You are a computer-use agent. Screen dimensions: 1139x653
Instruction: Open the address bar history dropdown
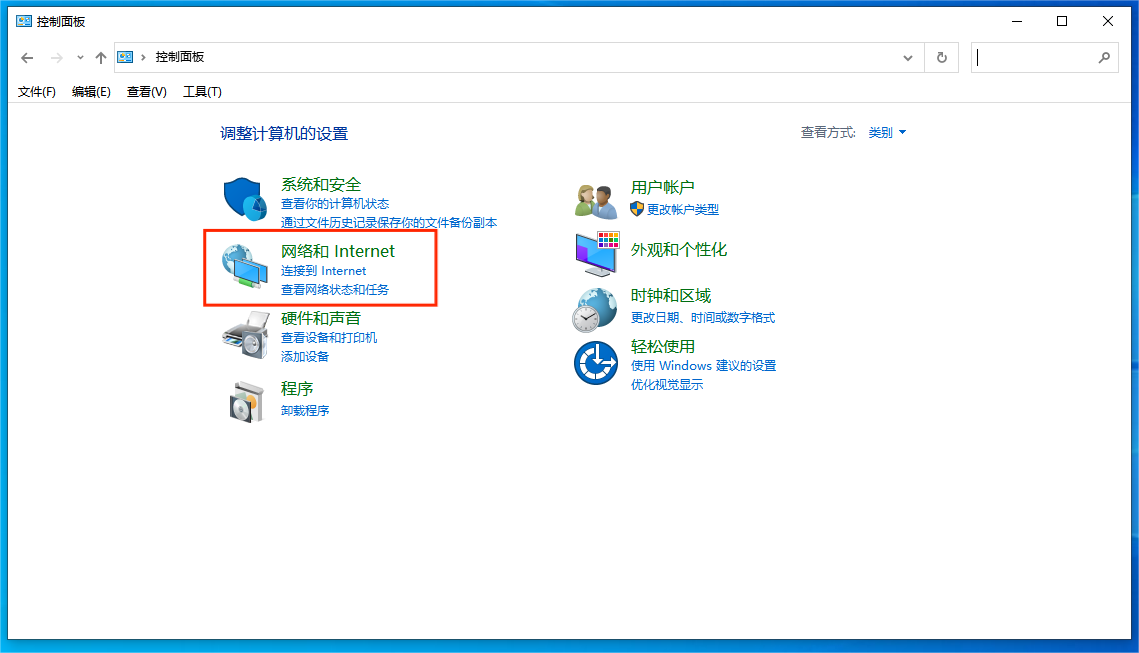coord(908,57)
